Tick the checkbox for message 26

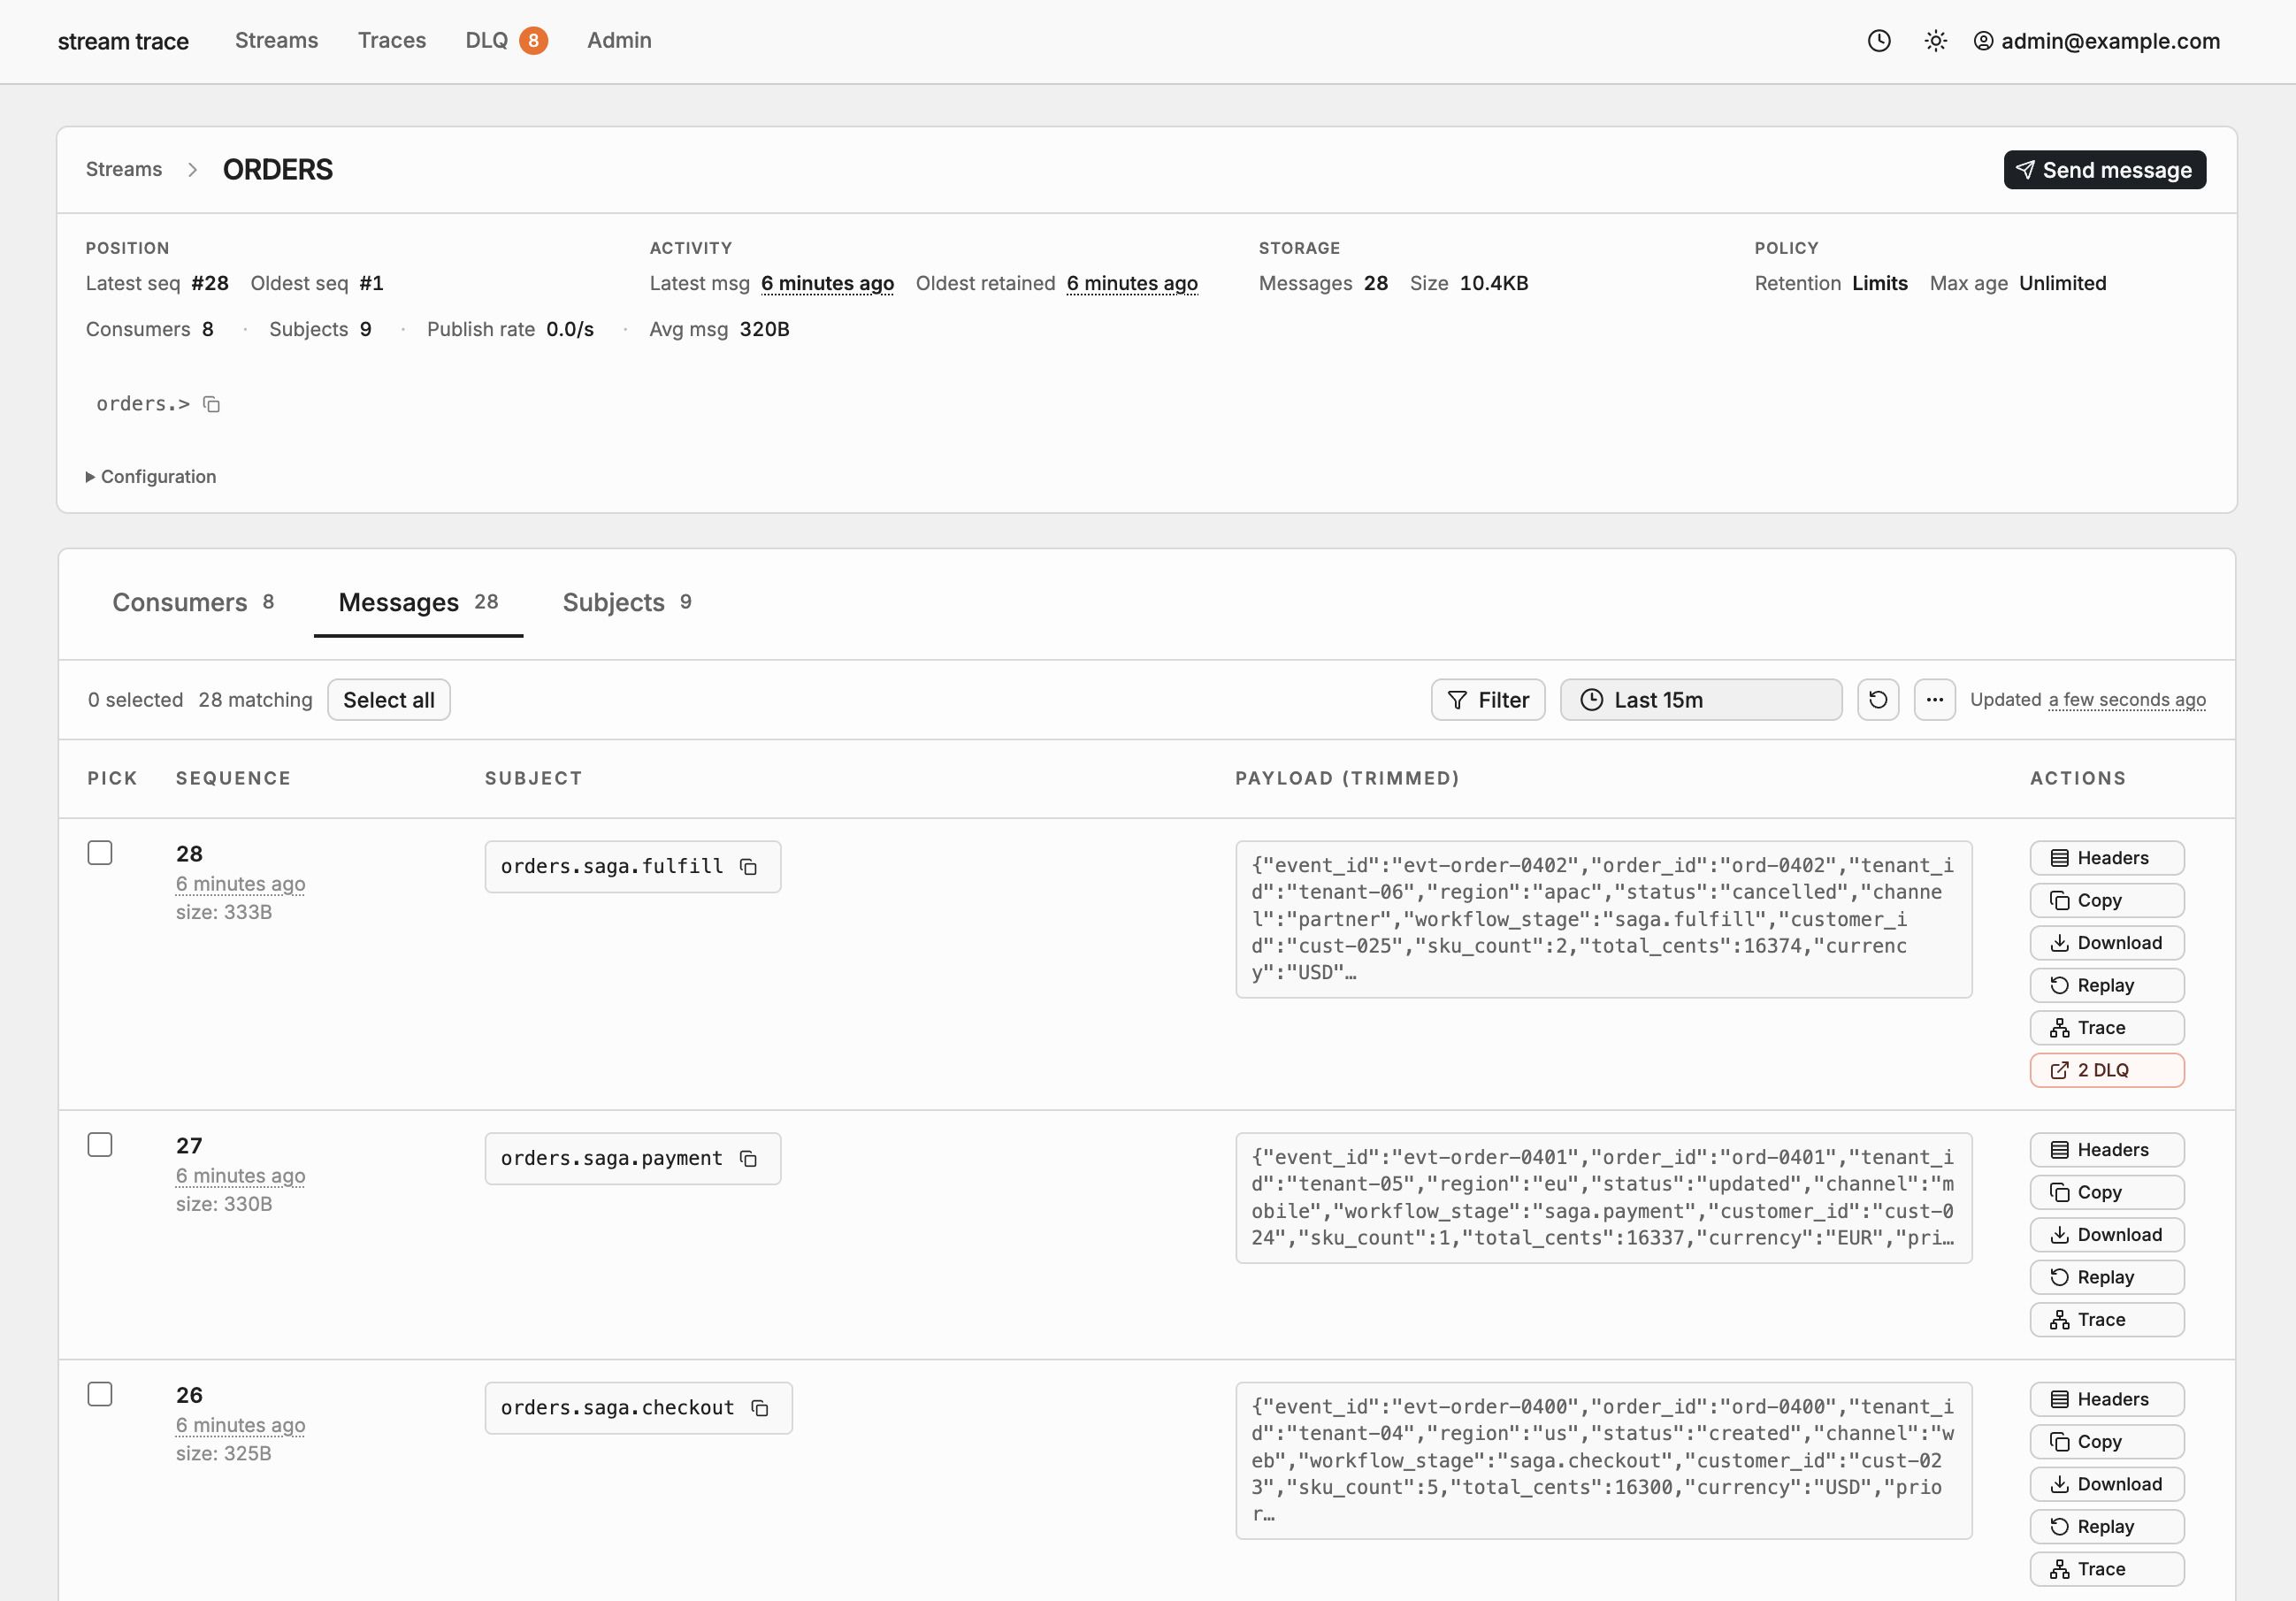(x=100, y=1394)
